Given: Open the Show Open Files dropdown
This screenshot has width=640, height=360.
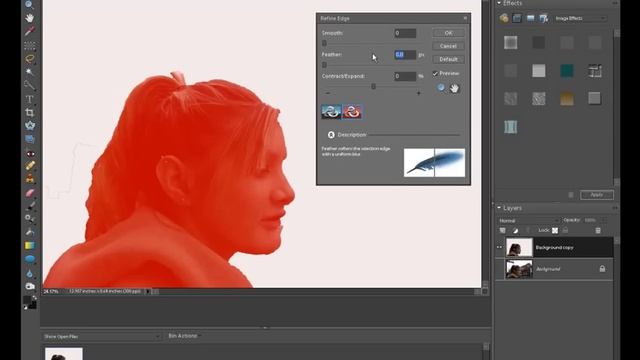Looking at the screenshot, I should point(102,336).
